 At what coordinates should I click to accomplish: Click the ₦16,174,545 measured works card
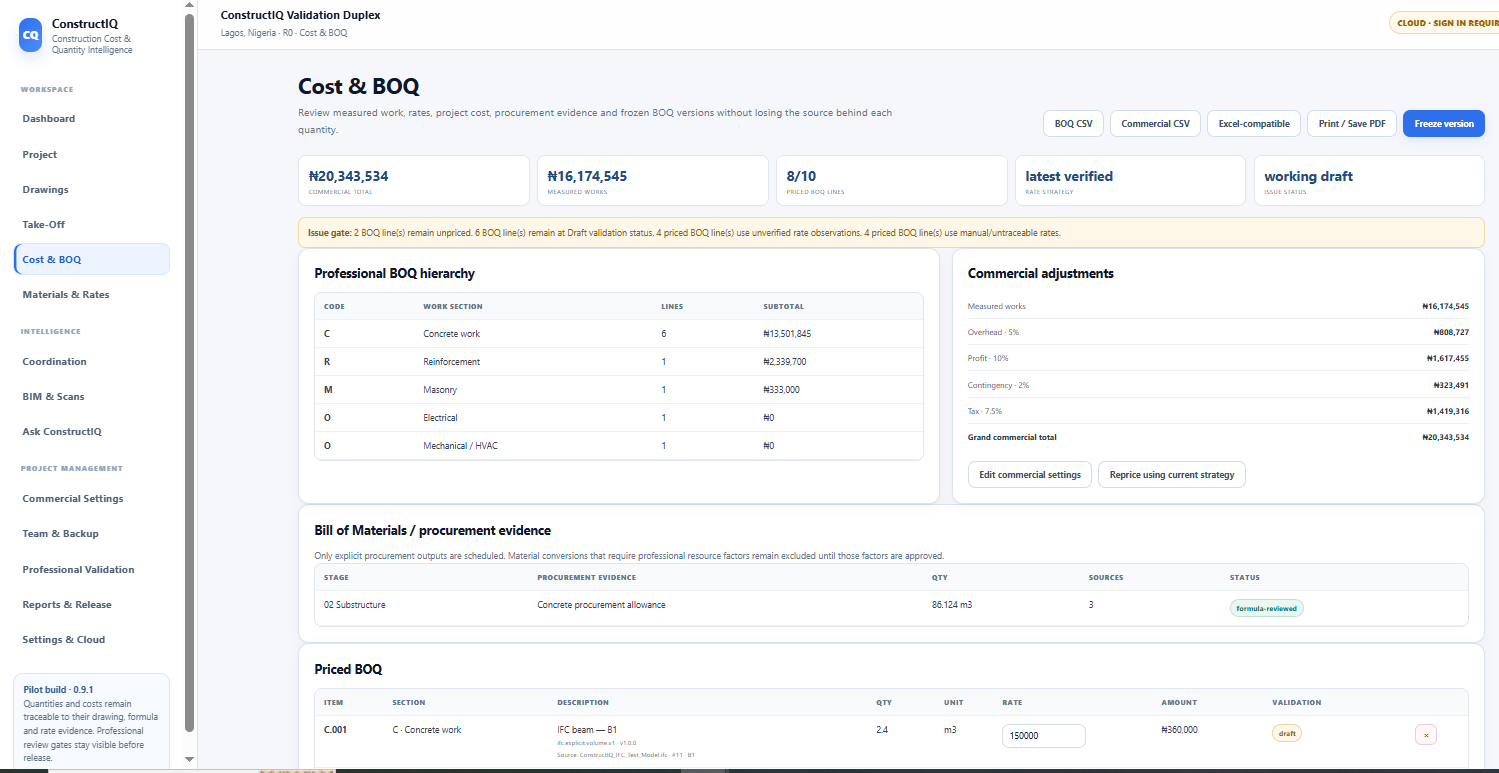[x=653, y=180]
